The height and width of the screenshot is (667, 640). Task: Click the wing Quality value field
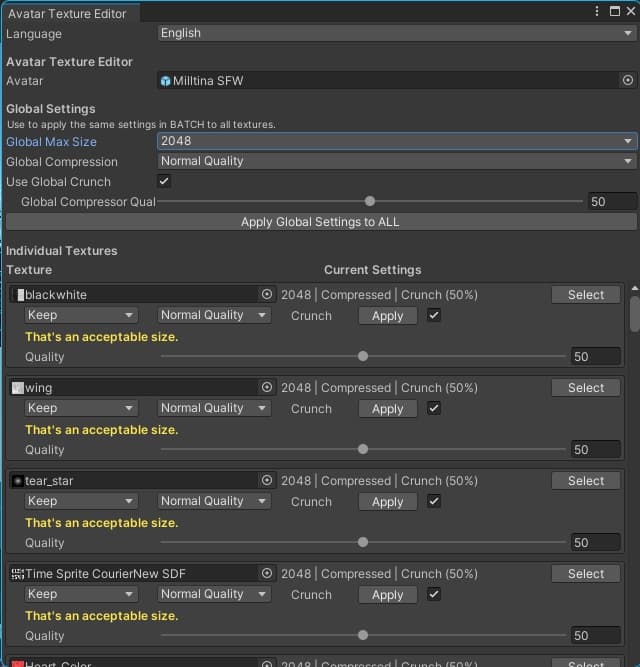(x=595, y=450)
